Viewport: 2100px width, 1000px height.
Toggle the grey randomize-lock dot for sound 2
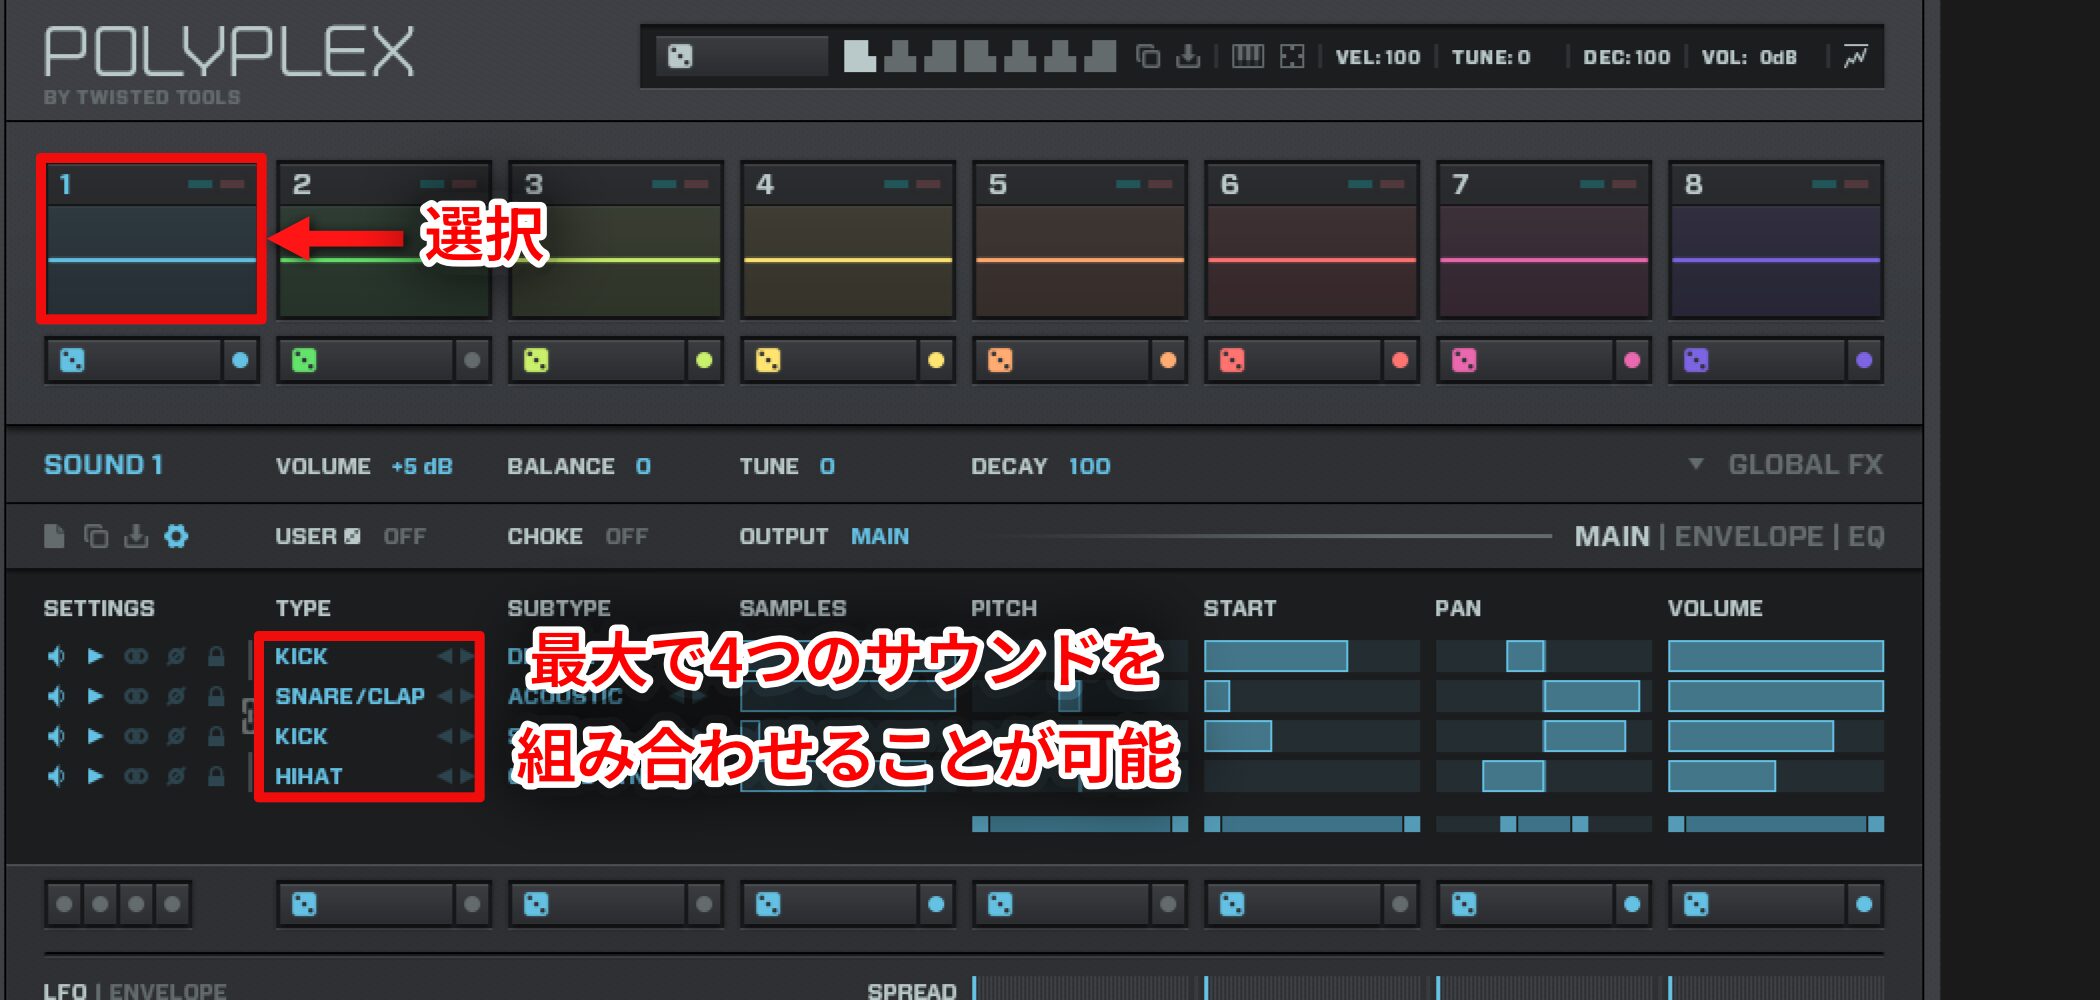(472, 360)
